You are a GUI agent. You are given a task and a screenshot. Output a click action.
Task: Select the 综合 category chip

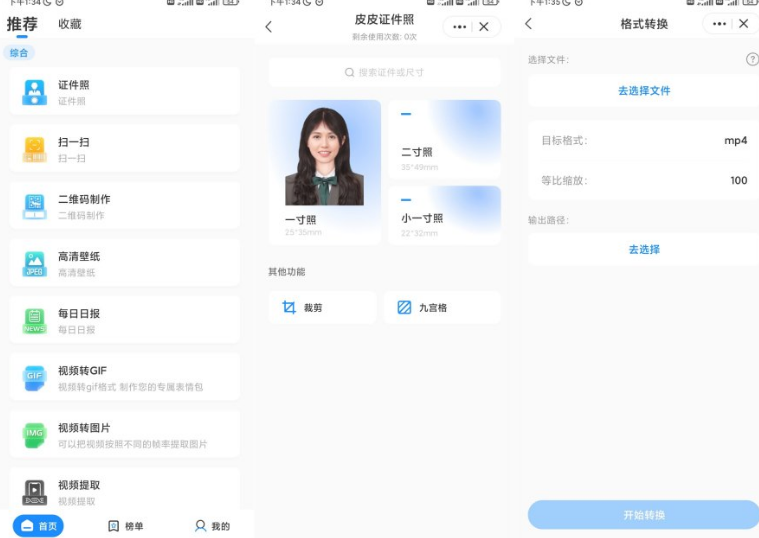(19, 53)
